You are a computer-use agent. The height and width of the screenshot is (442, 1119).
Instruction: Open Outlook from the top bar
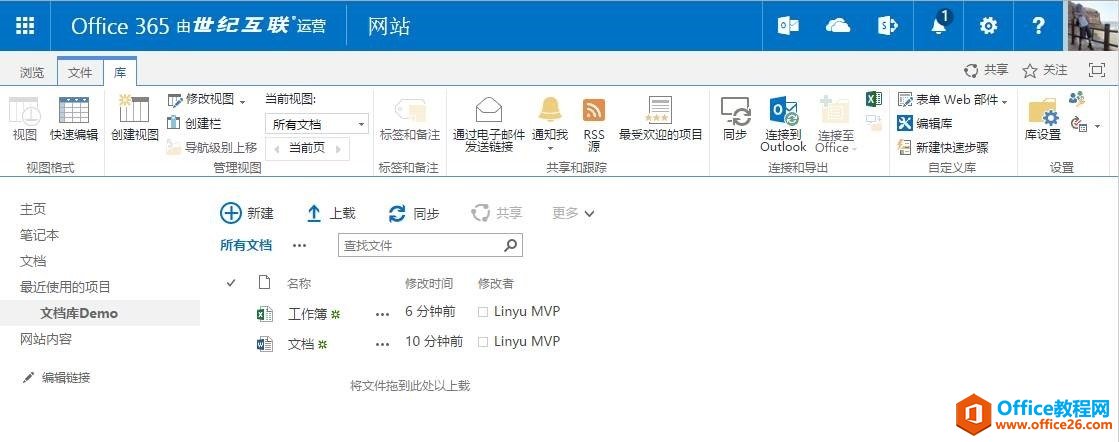788,26
